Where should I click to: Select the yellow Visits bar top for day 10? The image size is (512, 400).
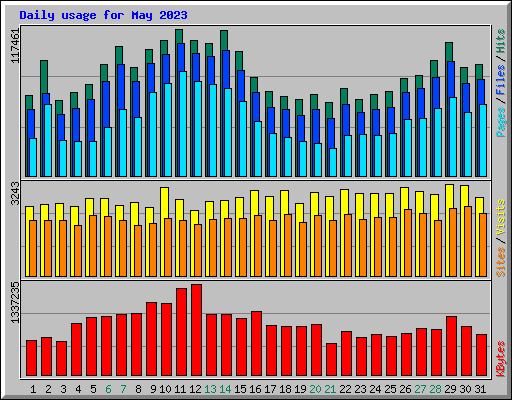pyautogui.click(x=164, y=203)
